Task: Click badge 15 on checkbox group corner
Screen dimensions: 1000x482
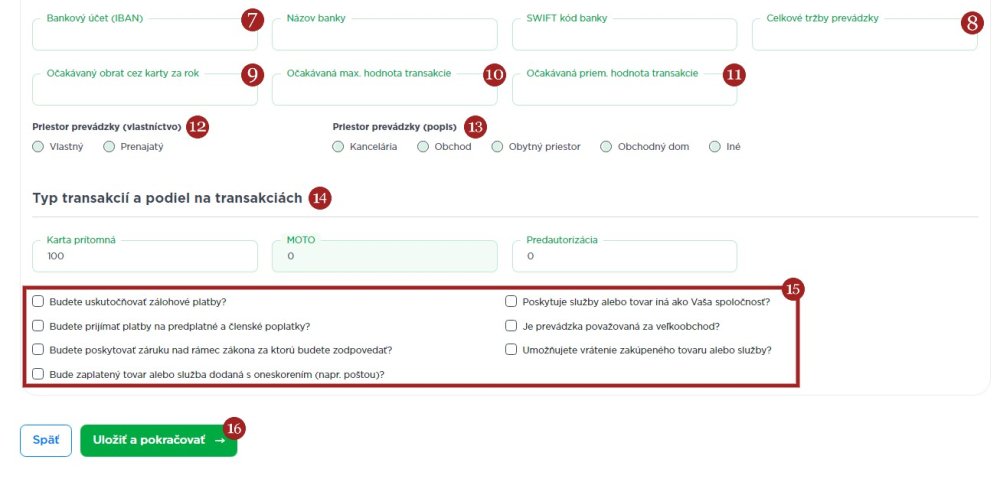Action: [793, 290]
